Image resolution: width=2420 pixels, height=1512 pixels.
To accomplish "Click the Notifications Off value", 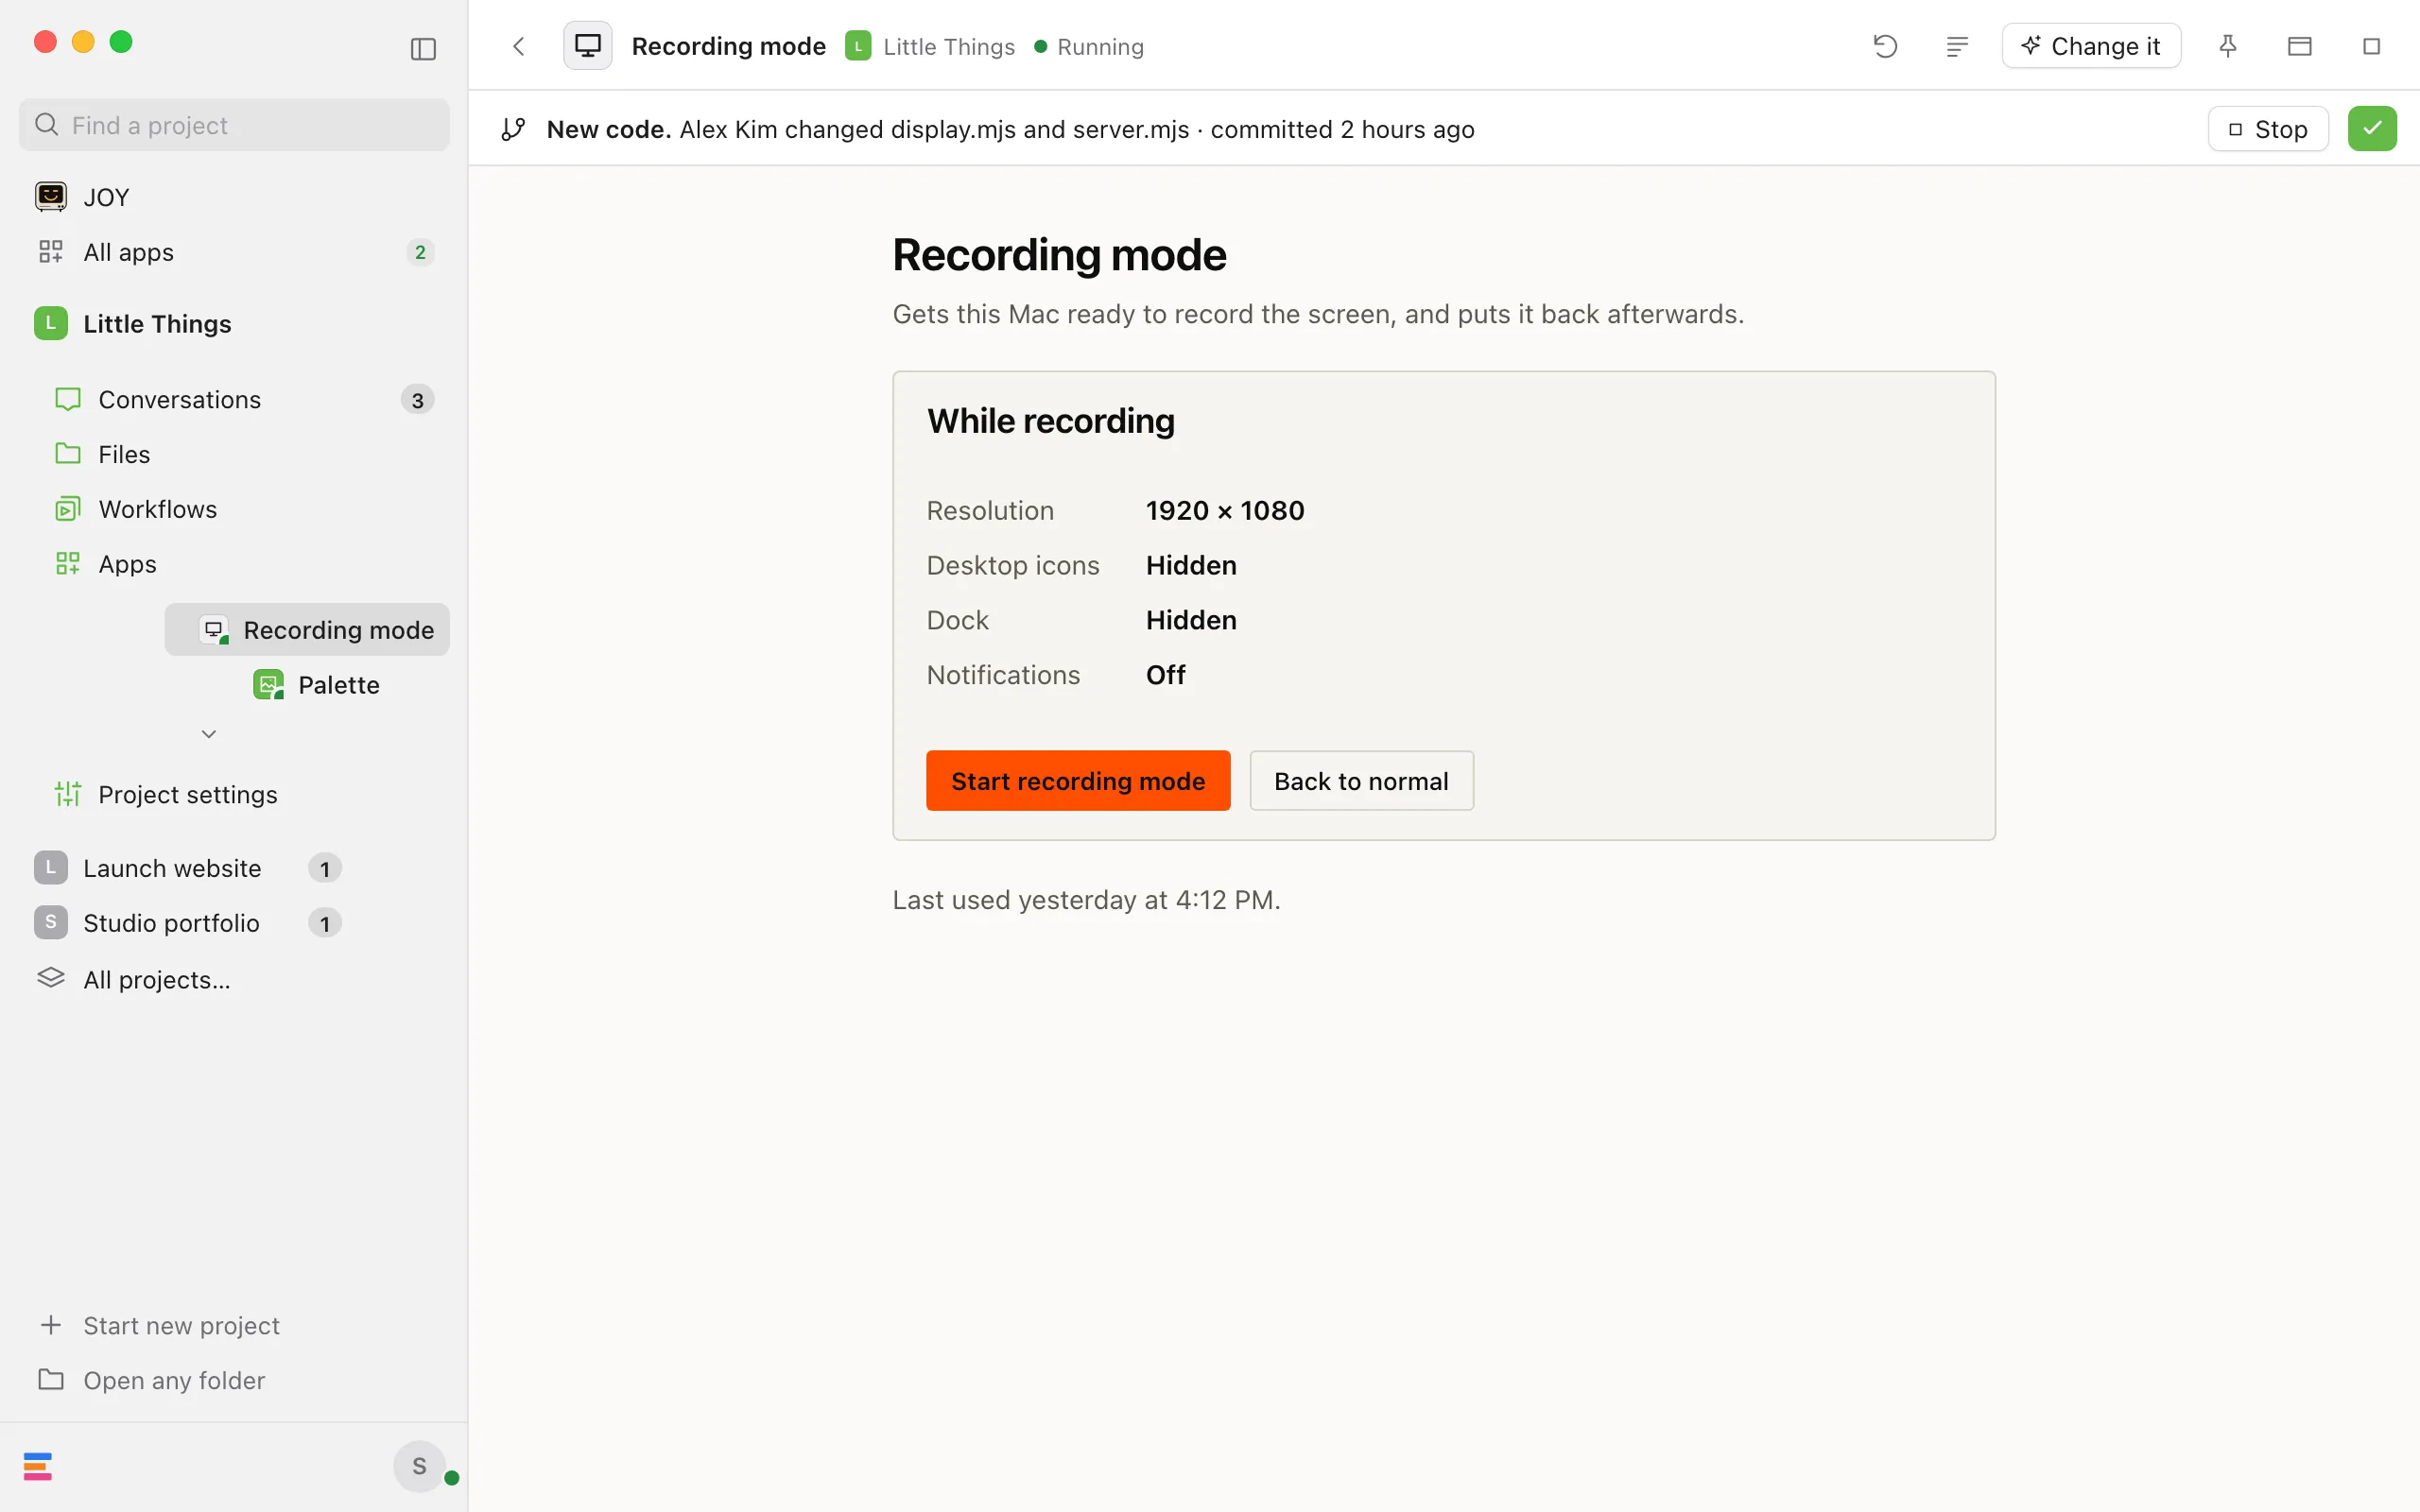I will click(x=1165, y=675).
